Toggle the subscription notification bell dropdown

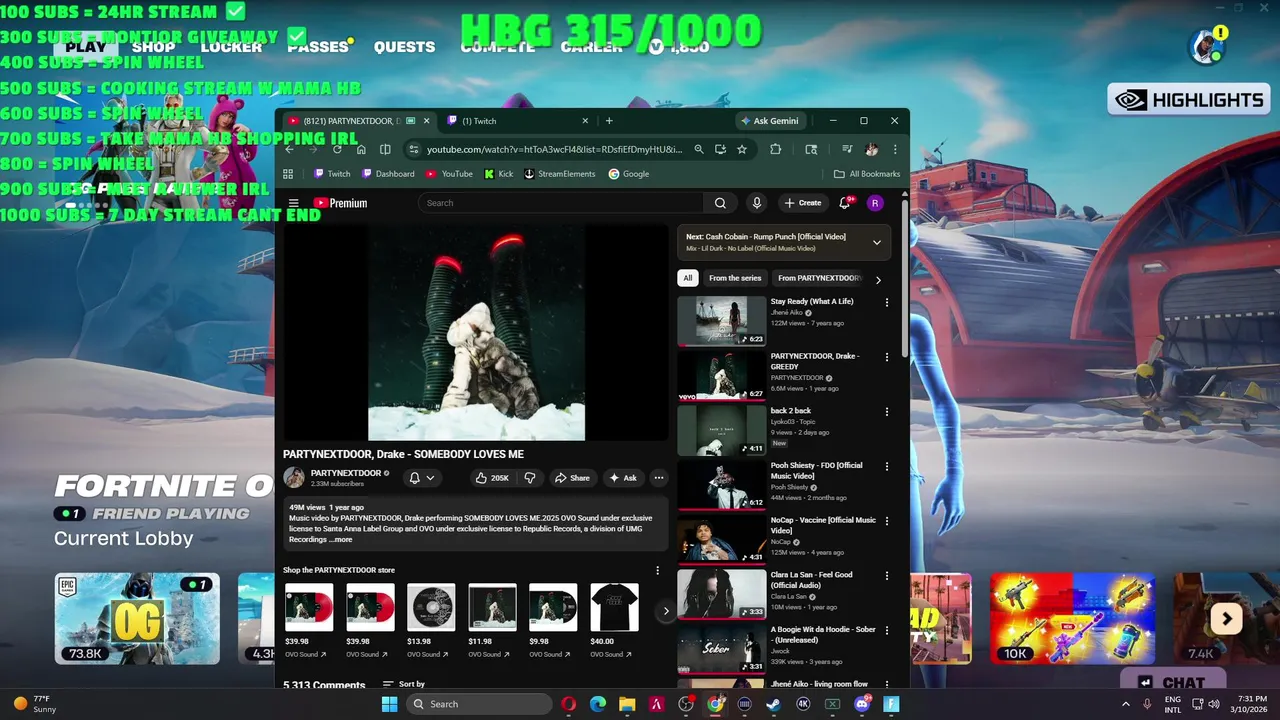click(x=421, y=478)
